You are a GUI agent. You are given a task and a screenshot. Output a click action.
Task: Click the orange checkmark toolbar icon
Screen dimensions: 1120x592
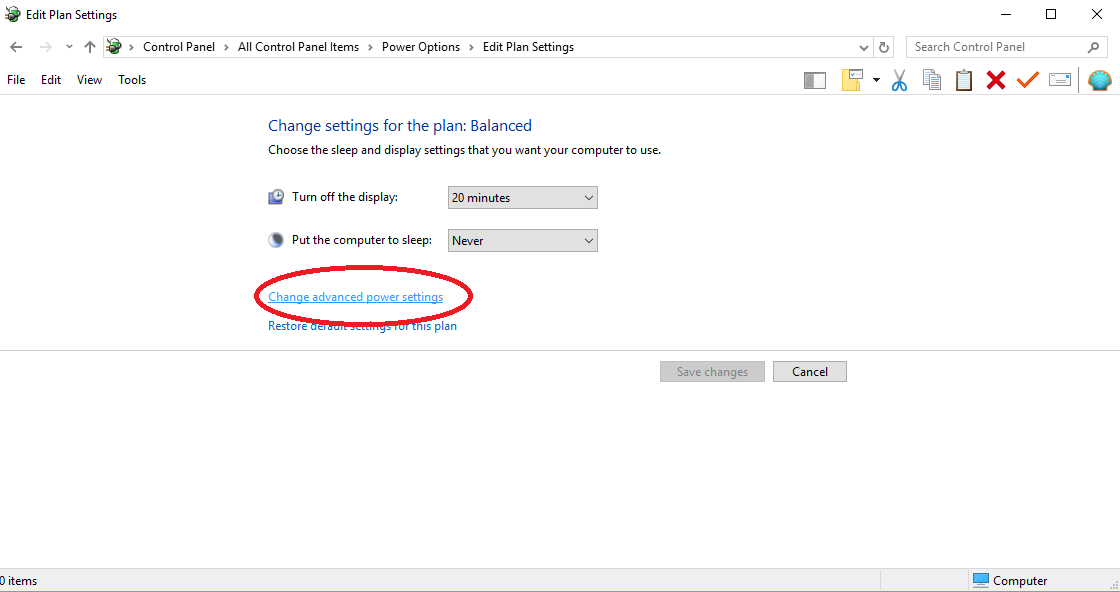point(1028,80)
